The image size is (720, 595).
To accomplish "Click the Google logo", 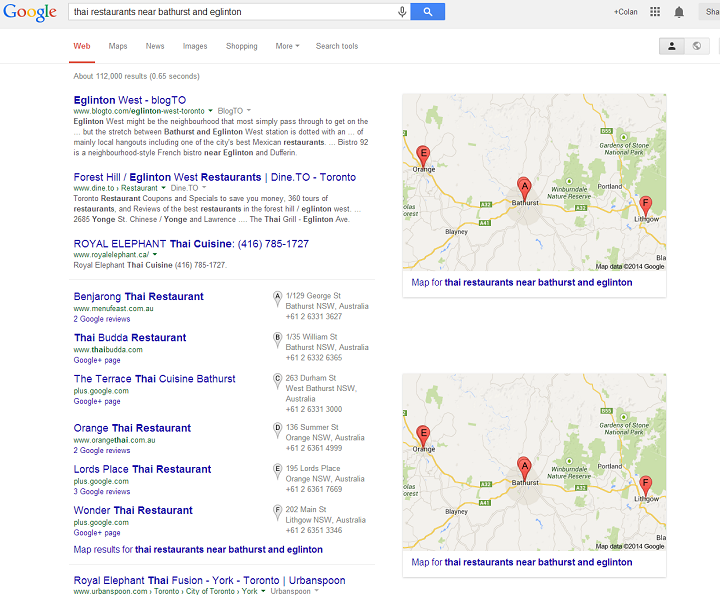I will [x=30, y=12].
